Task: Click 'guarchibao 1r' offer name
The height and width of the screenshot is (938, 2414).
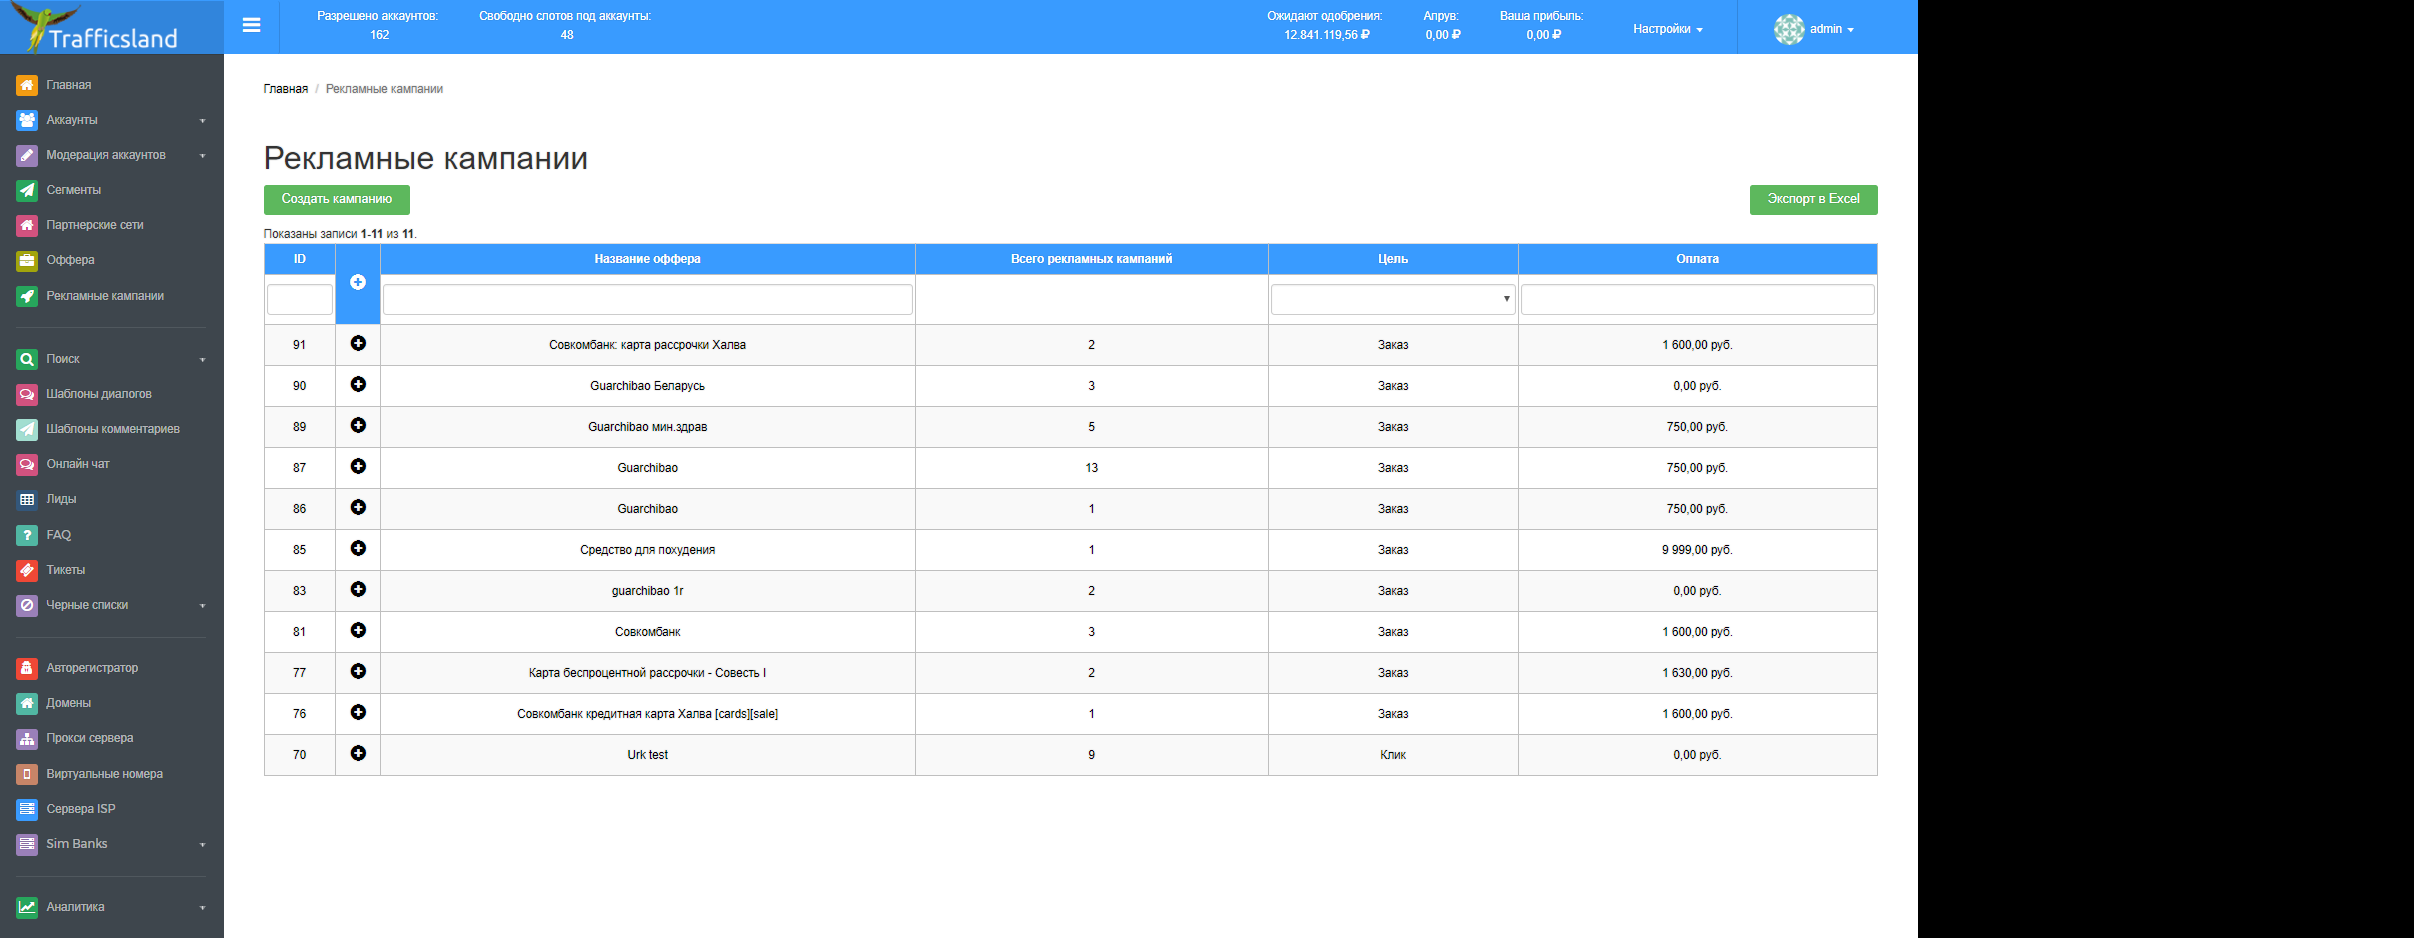Action: pos(647,591)
